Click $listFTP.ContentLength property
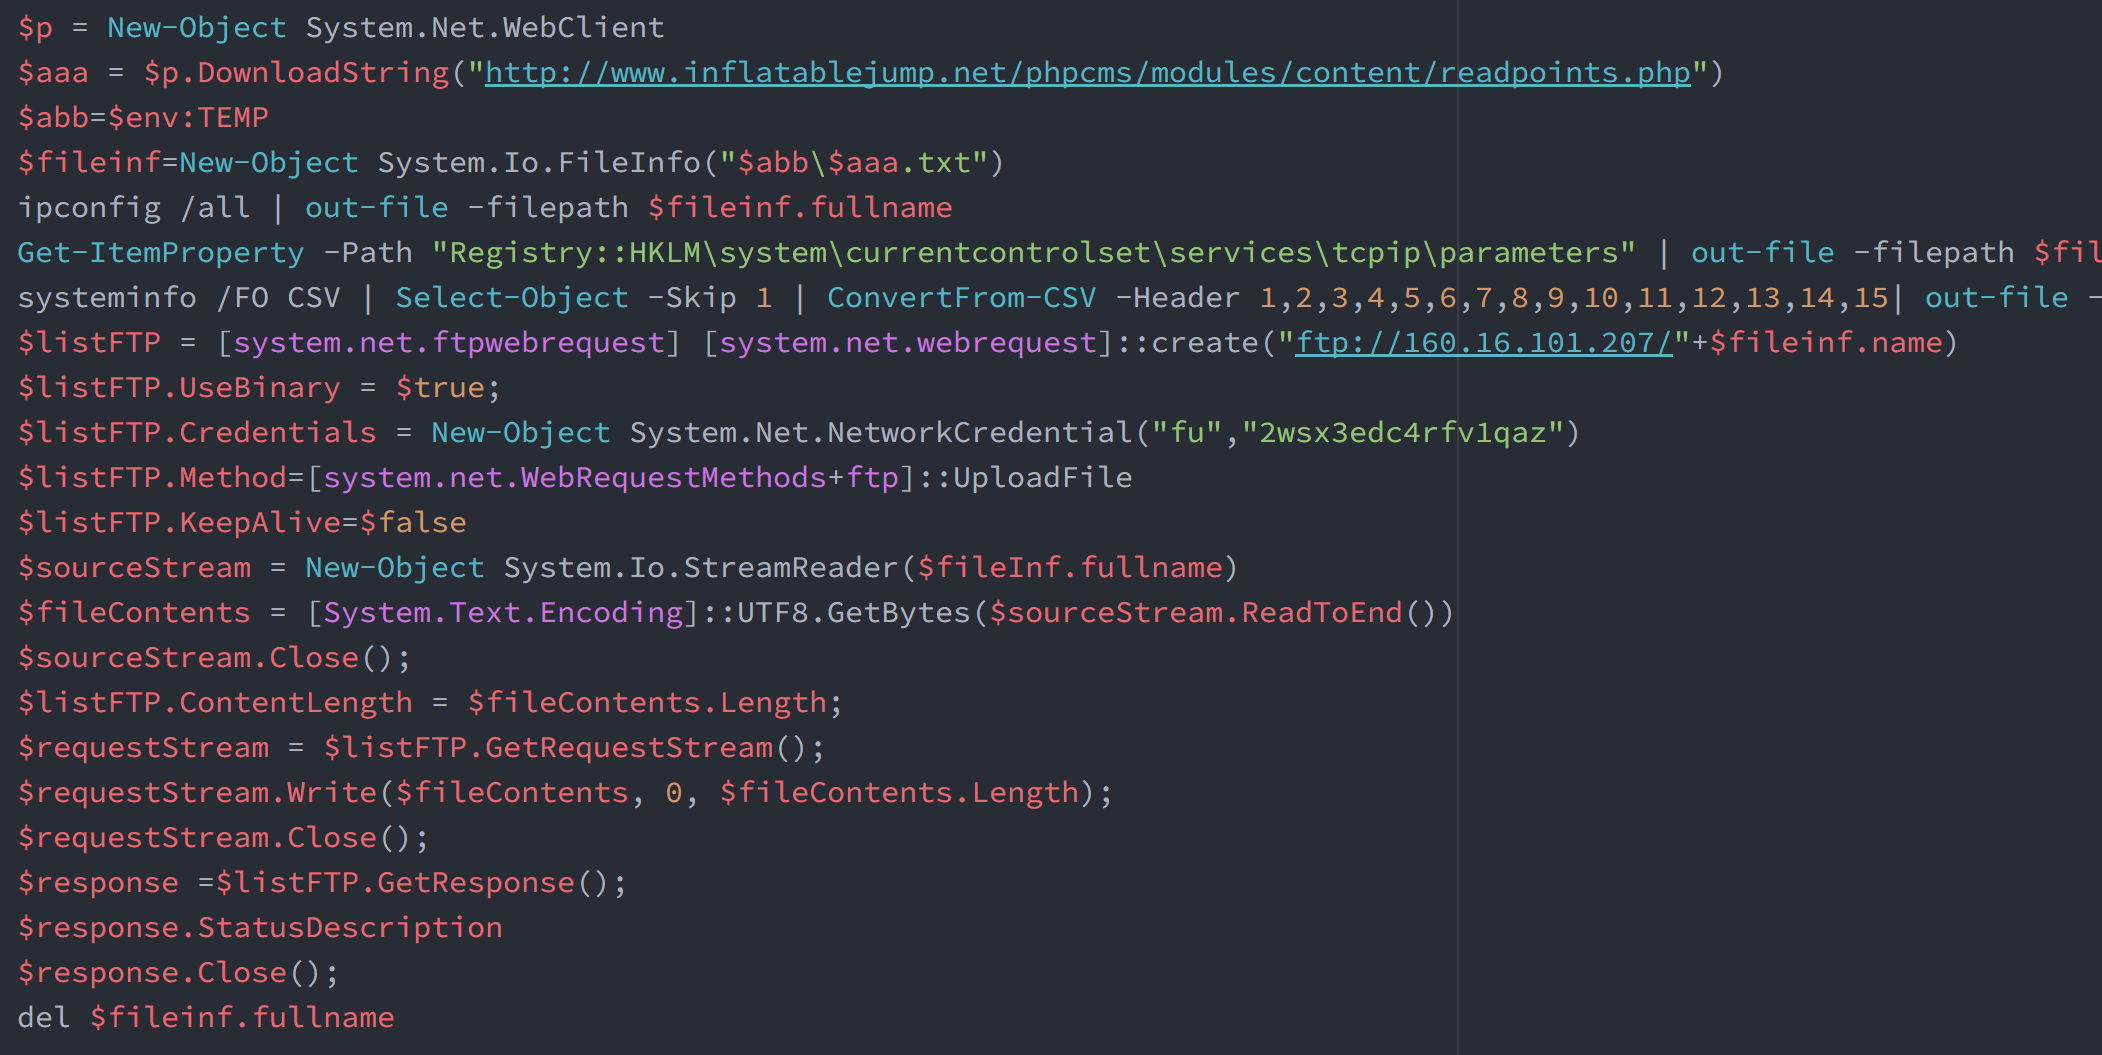 coord(215,703)
